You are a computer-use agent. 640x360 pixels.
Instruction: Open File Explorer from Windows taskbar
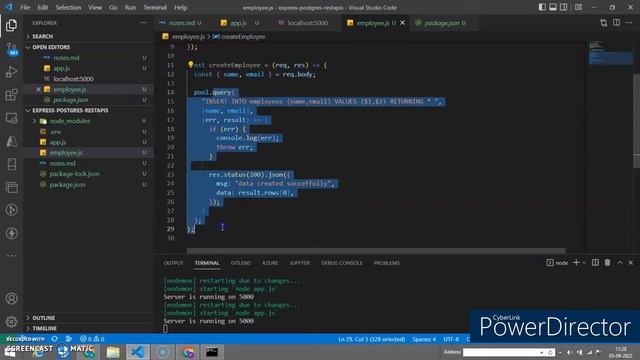(x=113, y=352)
